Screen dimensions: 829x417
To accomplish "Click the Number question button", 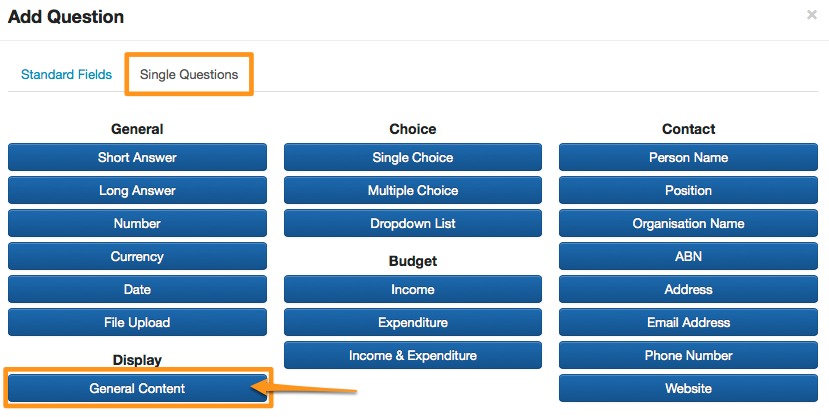I will click(x=137, y=223).
